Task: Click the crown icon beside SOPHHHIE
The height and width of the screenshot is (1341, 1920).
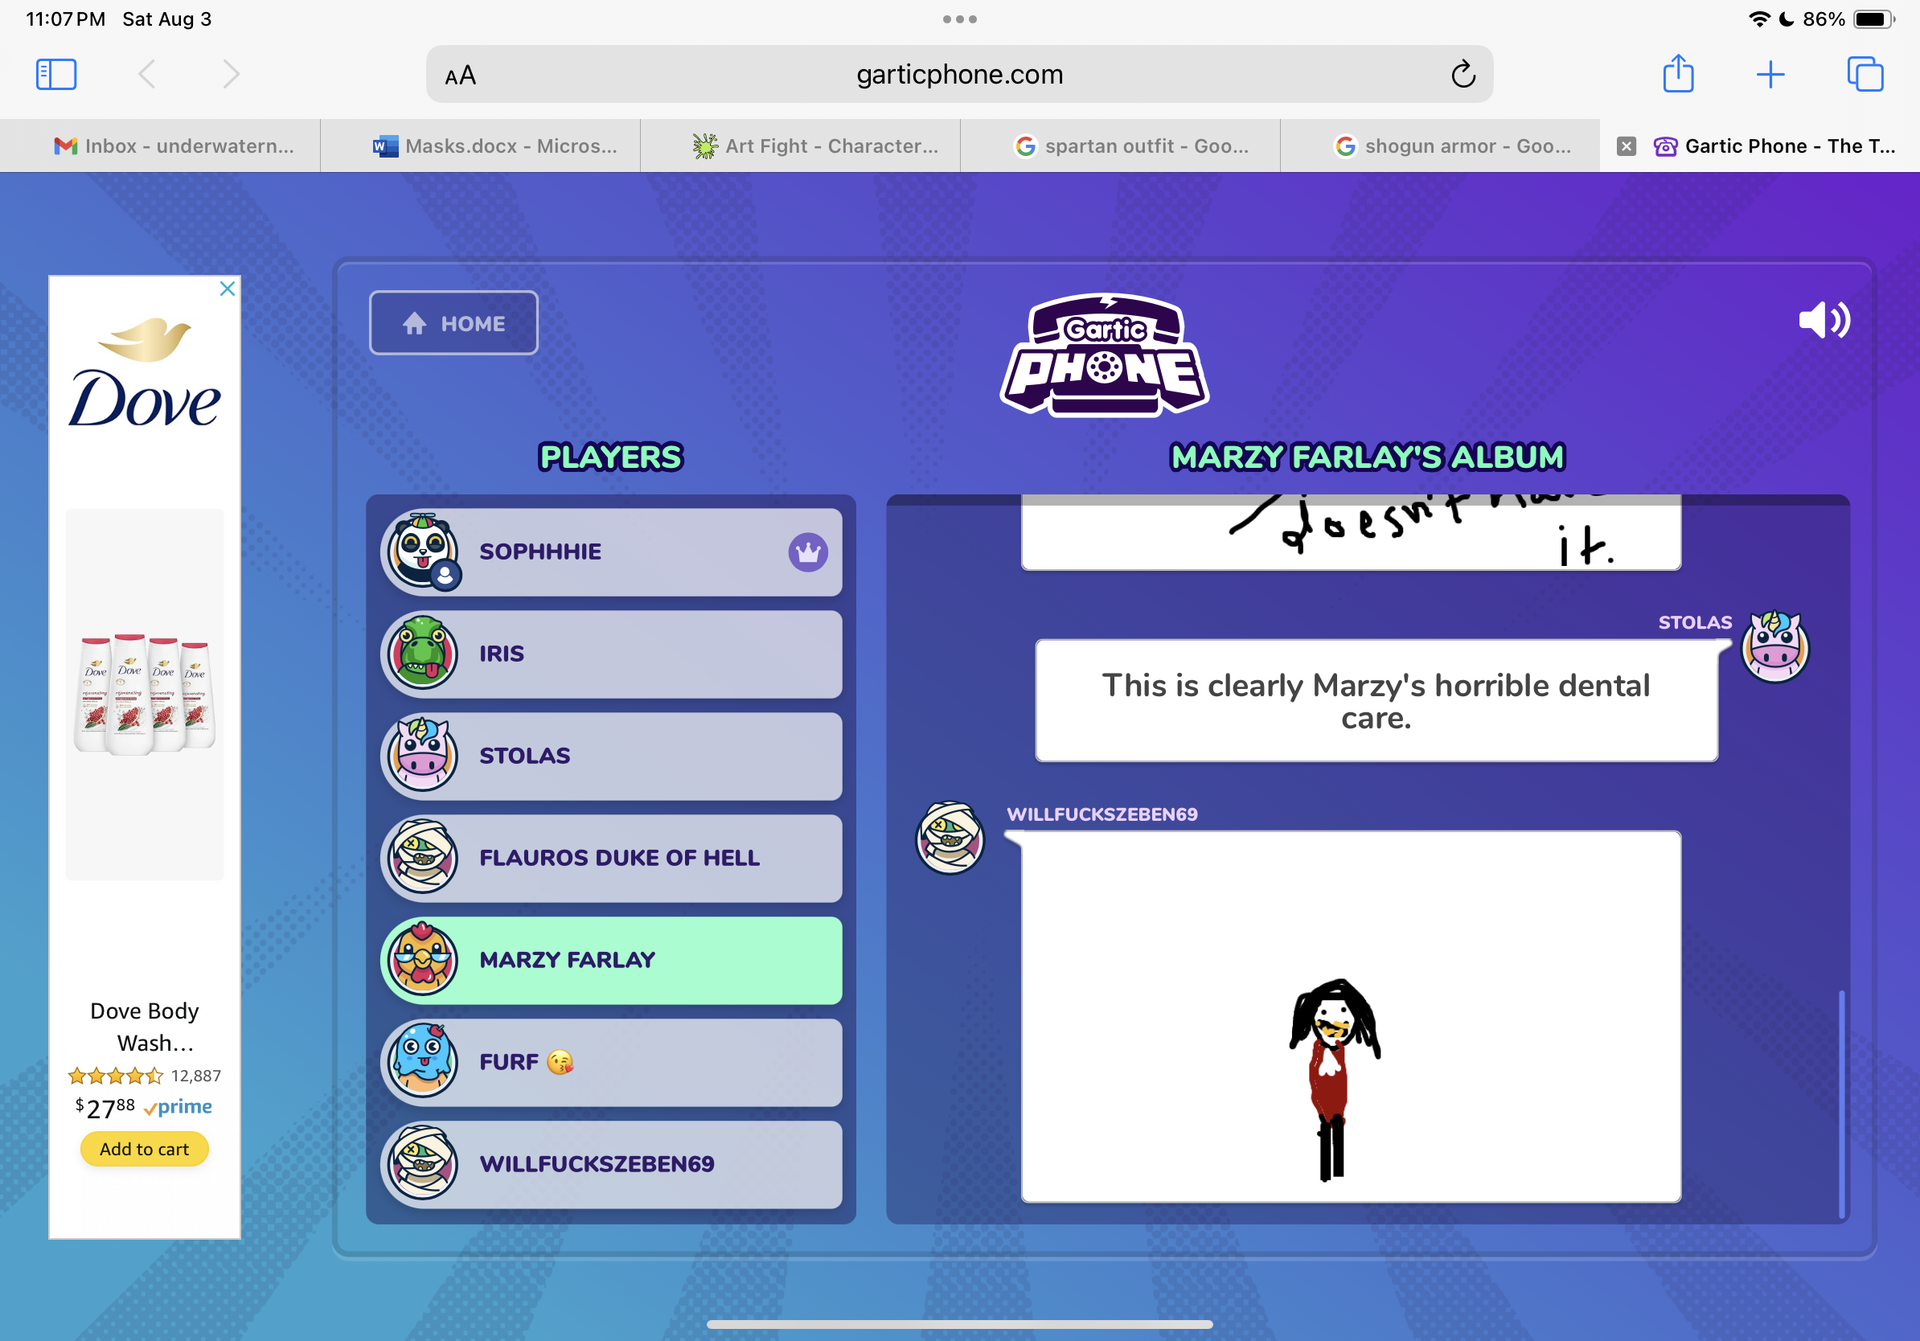Action: click(808, 552)
